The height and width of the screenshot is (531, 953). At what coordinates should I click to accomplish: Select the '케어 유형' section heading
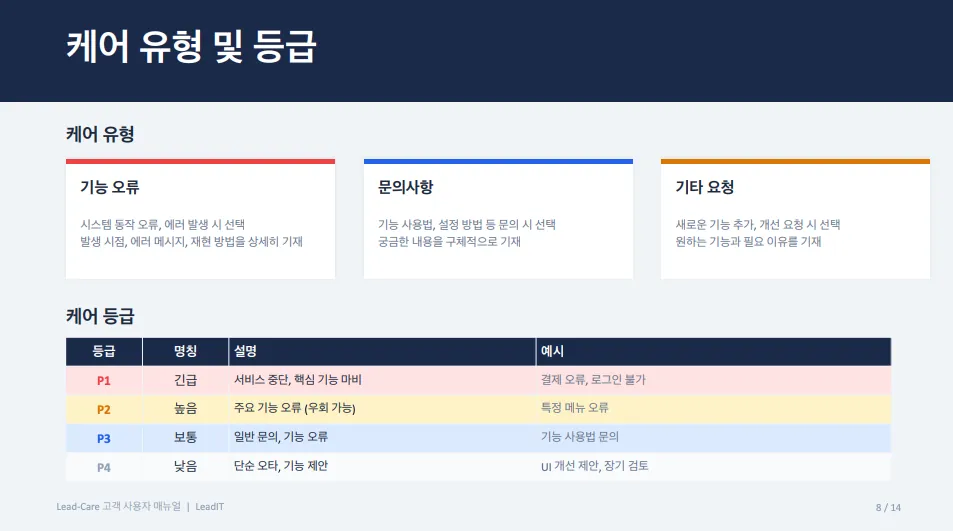(100, 134)
